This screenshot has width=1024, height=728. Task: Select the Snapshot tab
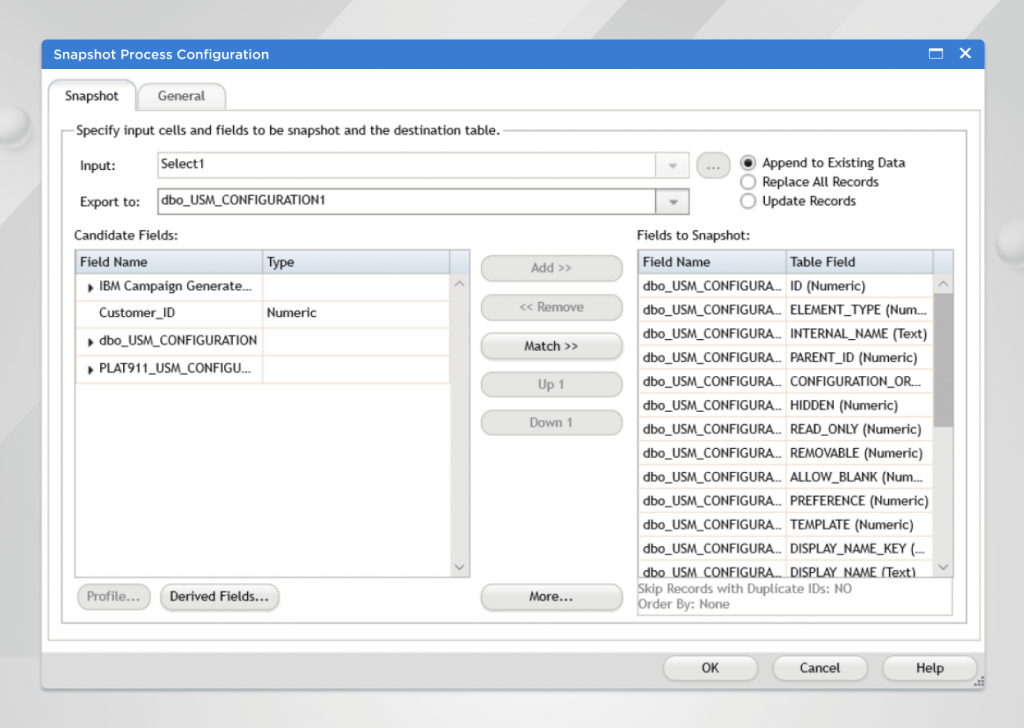click(x=92, y=96)
